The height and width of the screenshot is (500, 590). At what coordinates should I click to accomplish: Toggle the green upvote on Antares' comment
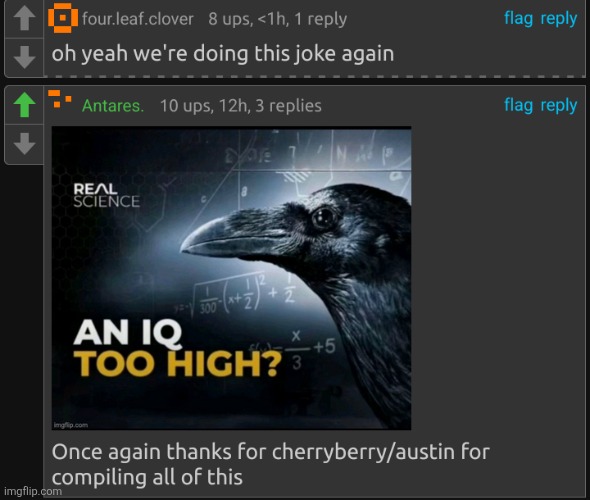coord(24,105)
